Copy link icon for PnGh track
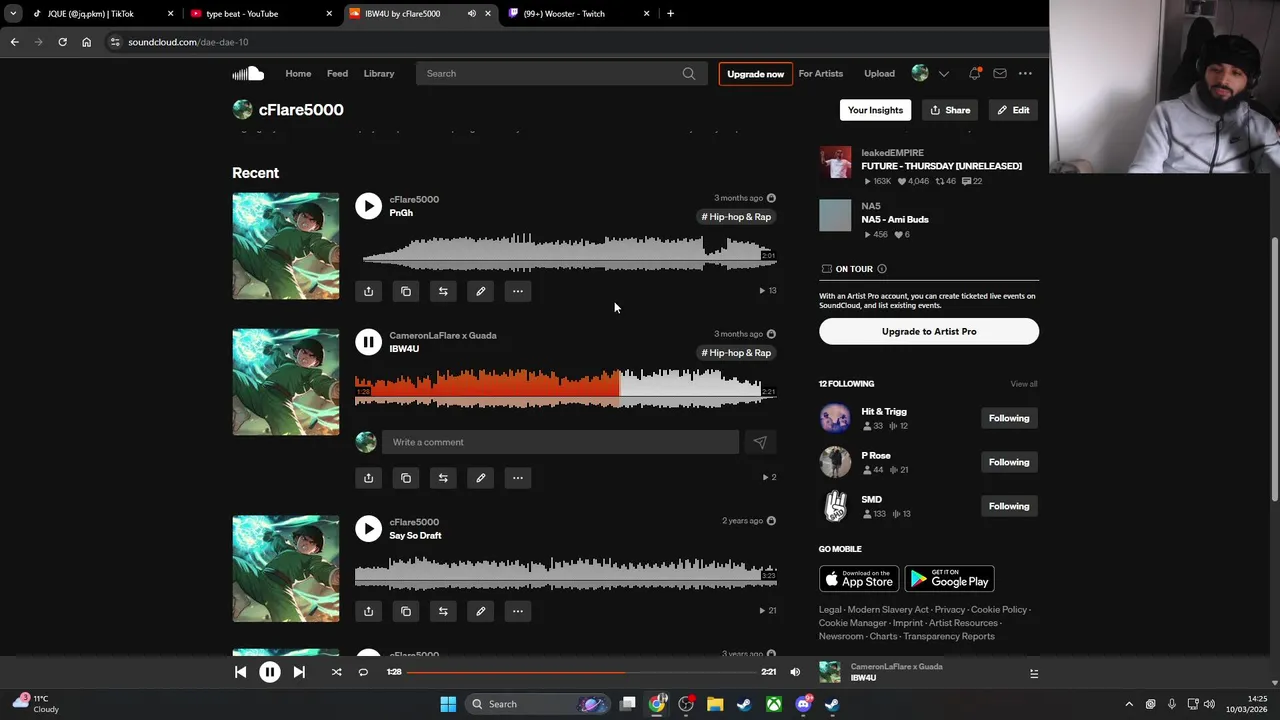This screenshot has height=720, width=1280. coord(406,291)
